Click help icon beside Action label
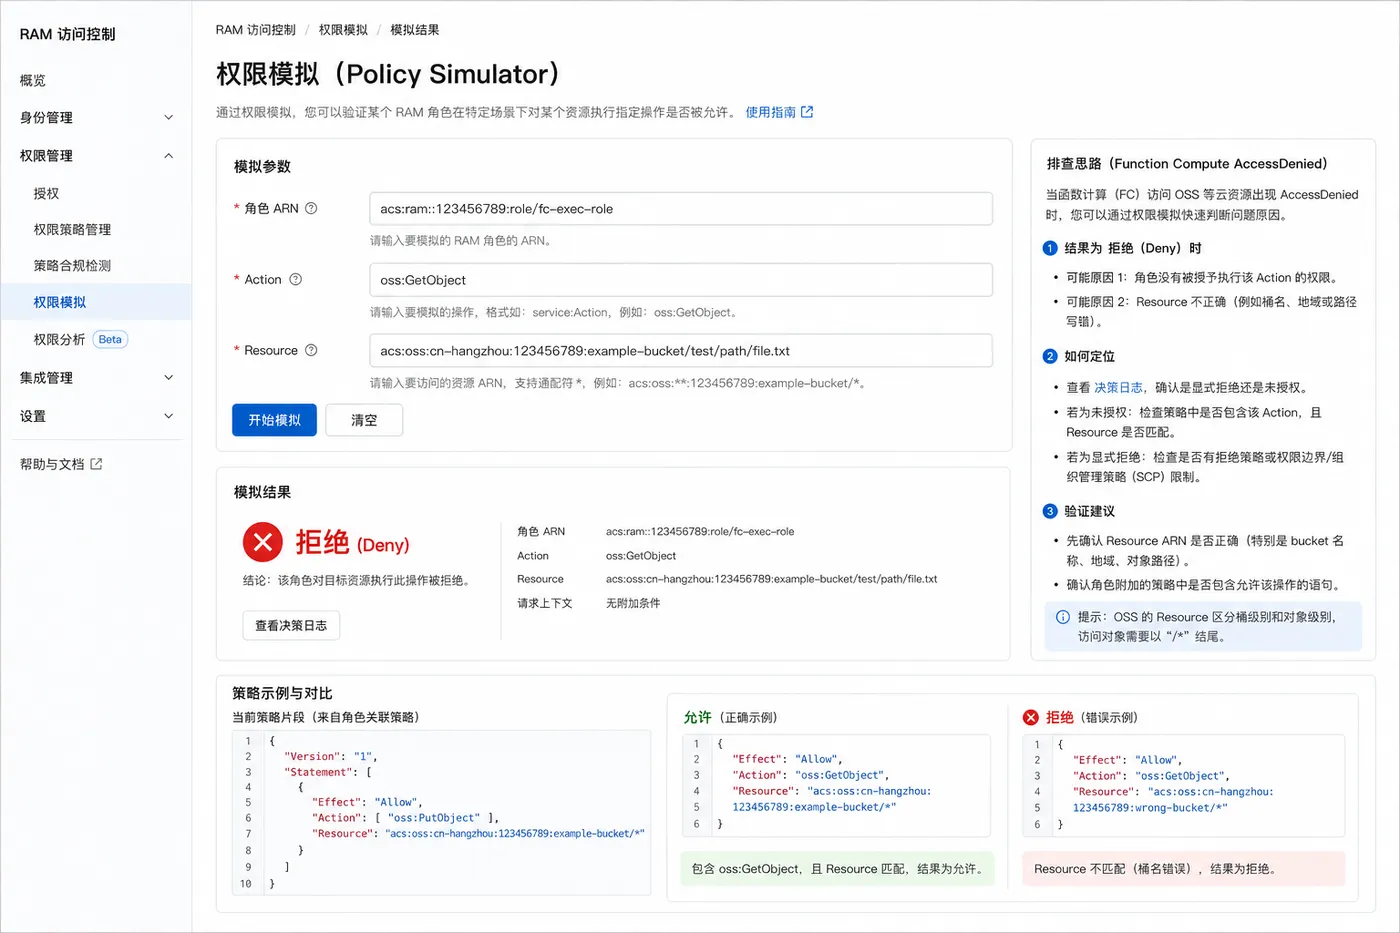 click(x=295, y=279)
